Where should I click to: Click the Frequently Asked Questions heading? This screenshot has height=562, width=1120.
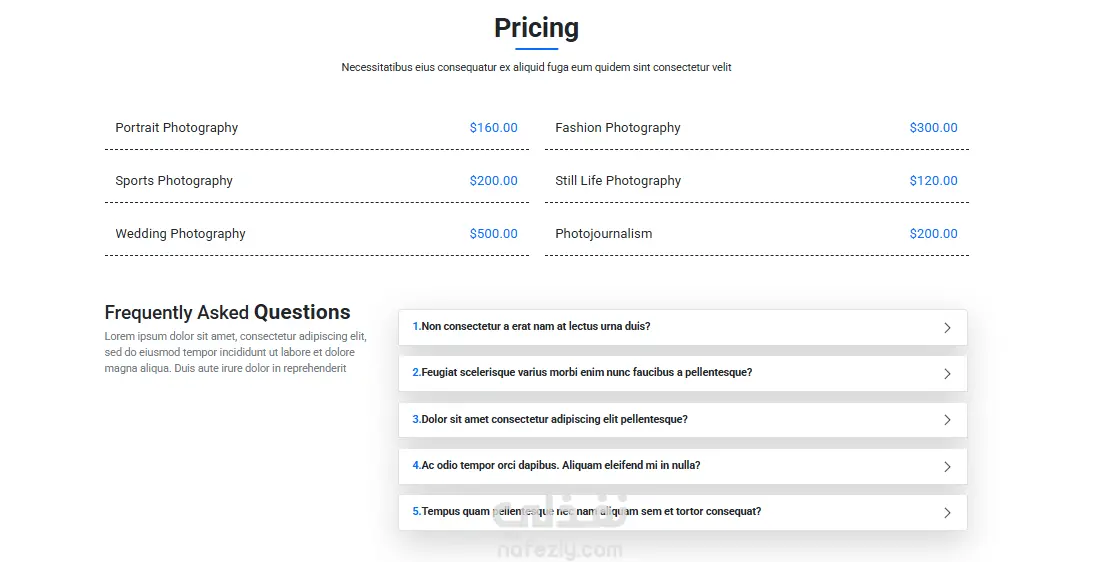coord(227,312)
